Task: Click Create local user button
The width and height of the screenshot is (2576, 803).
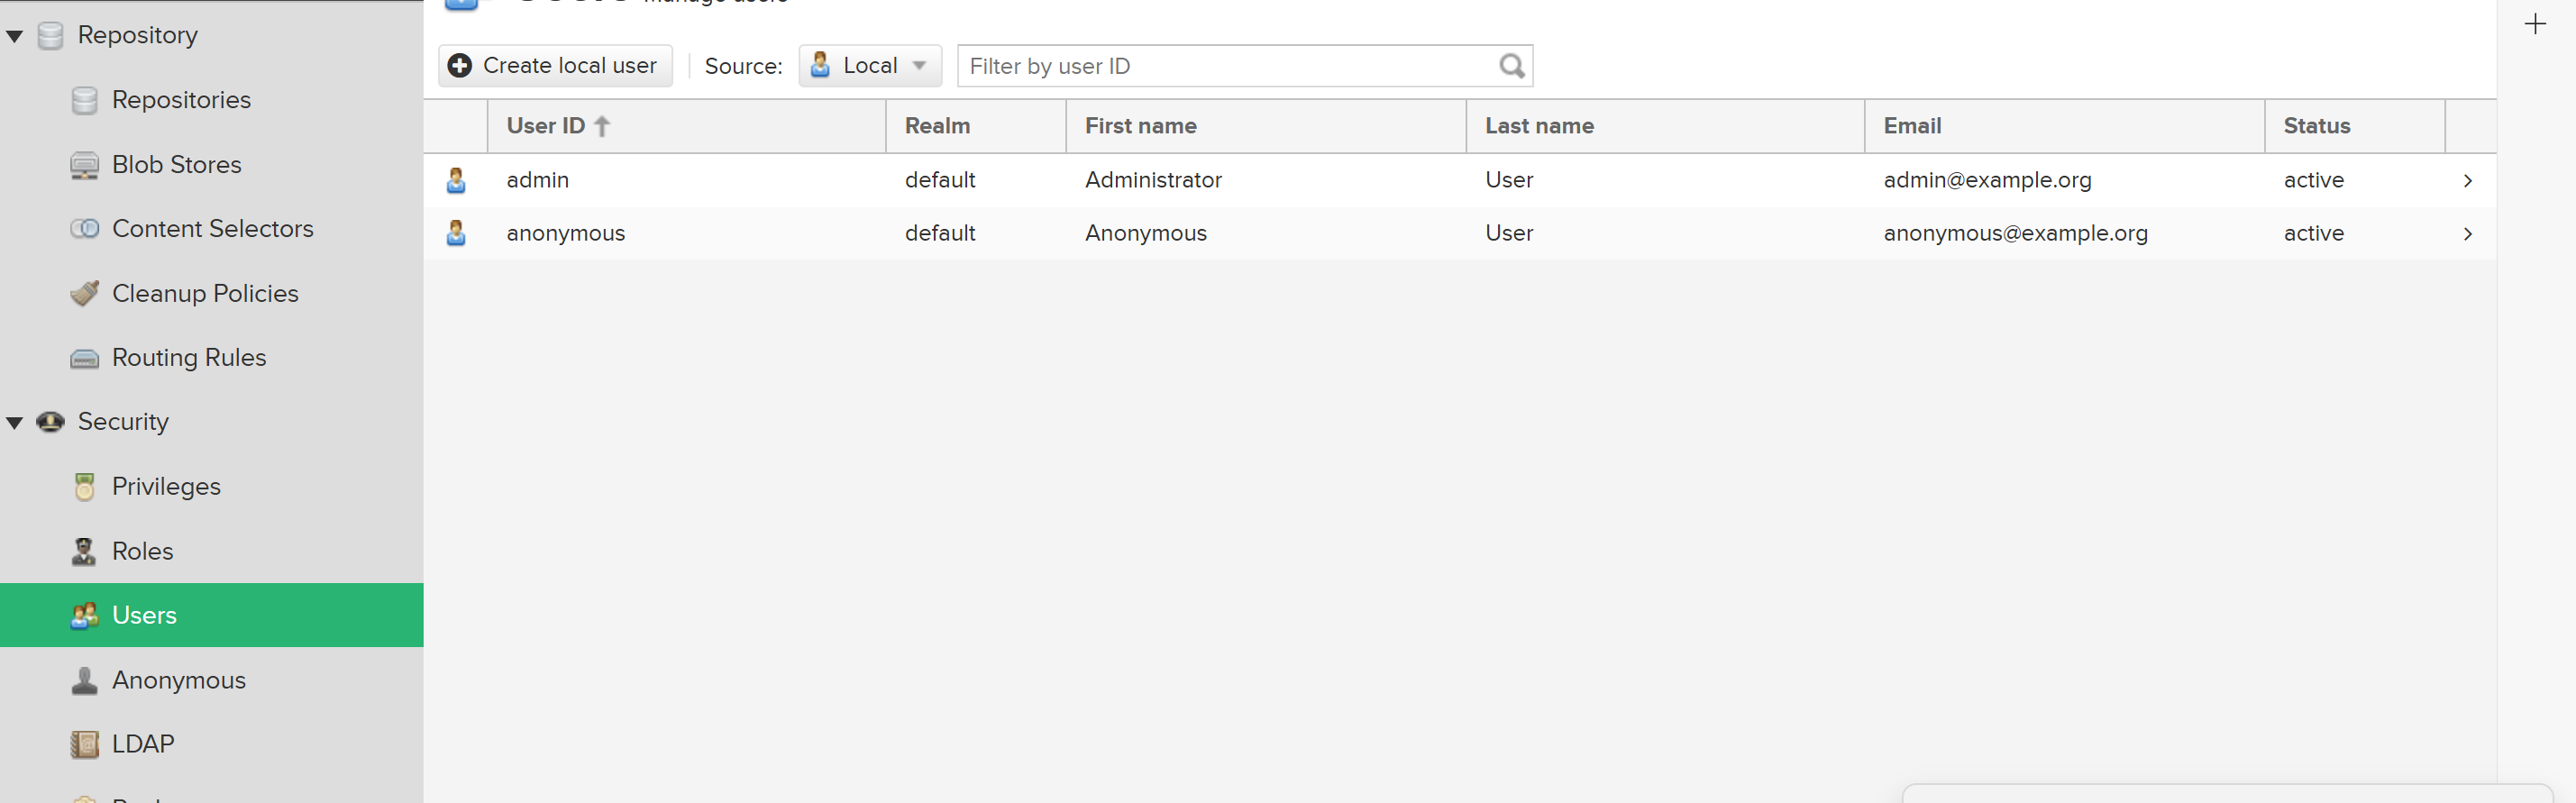Action: pyautogui.click(x=555, y=66)
